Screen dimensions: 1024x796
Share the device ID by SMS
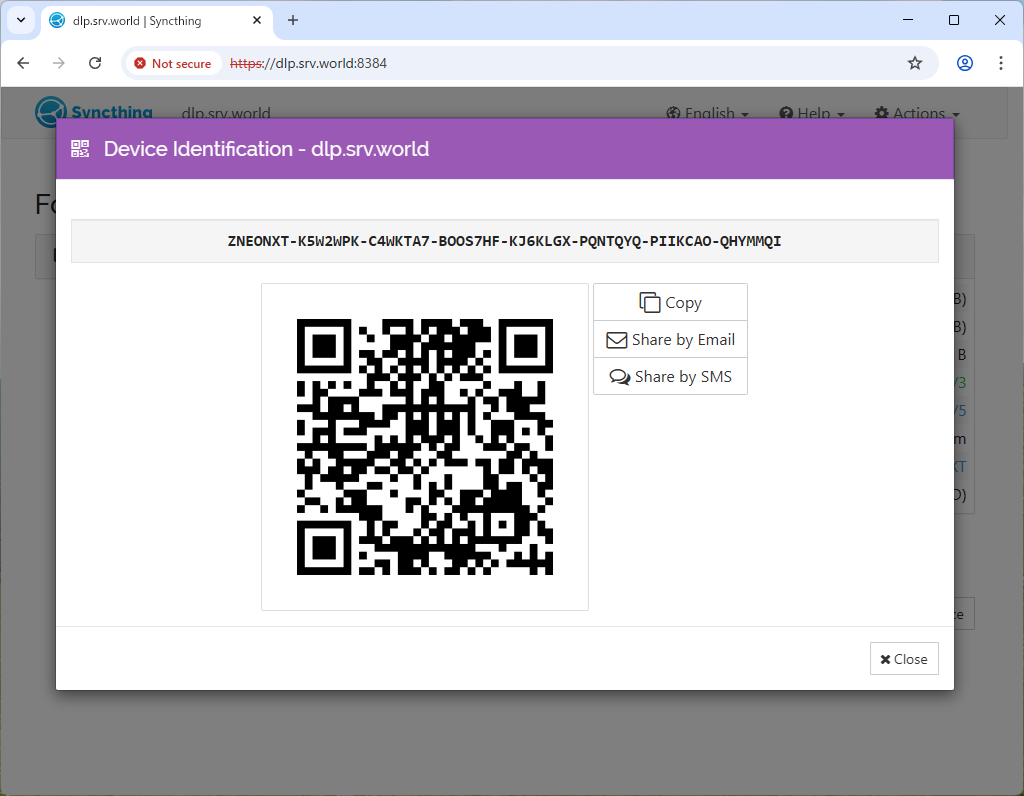tap(670, 377)
